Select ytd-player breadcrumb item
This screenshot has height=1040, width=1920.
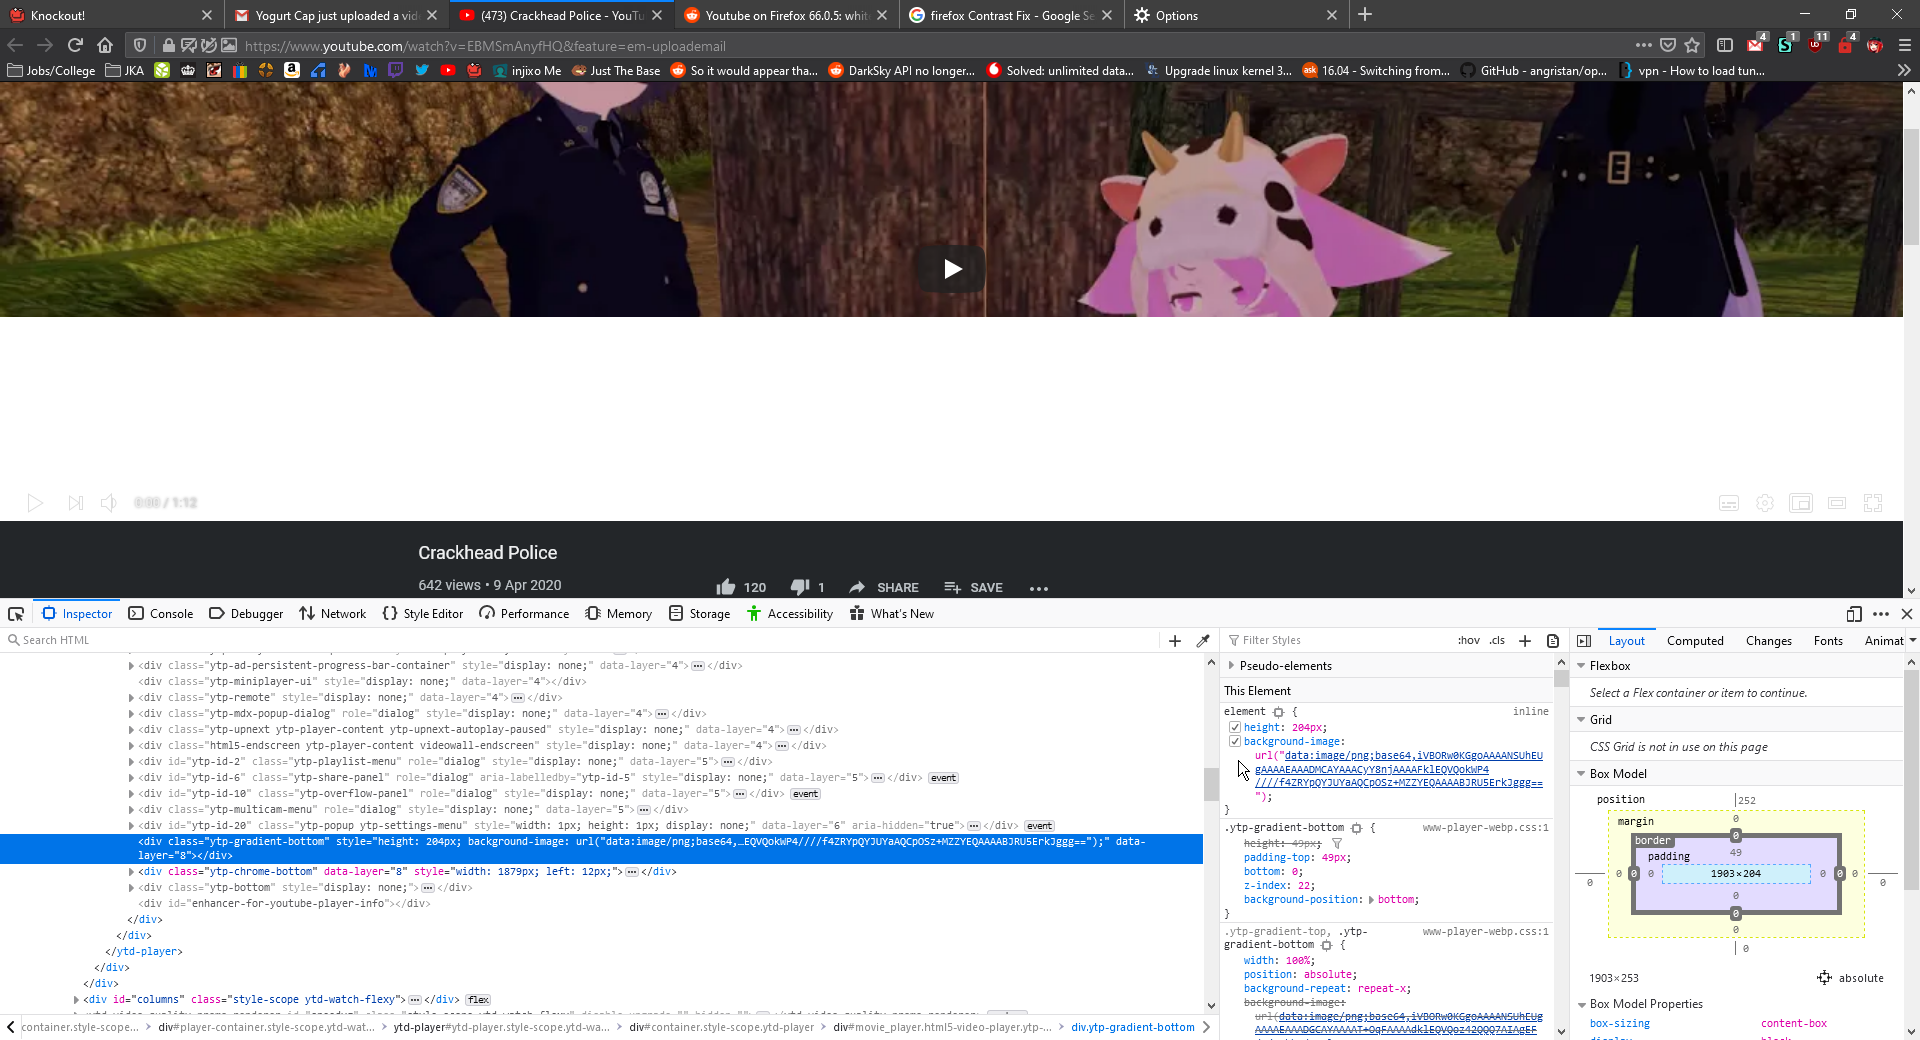[x=501, y=1027]
